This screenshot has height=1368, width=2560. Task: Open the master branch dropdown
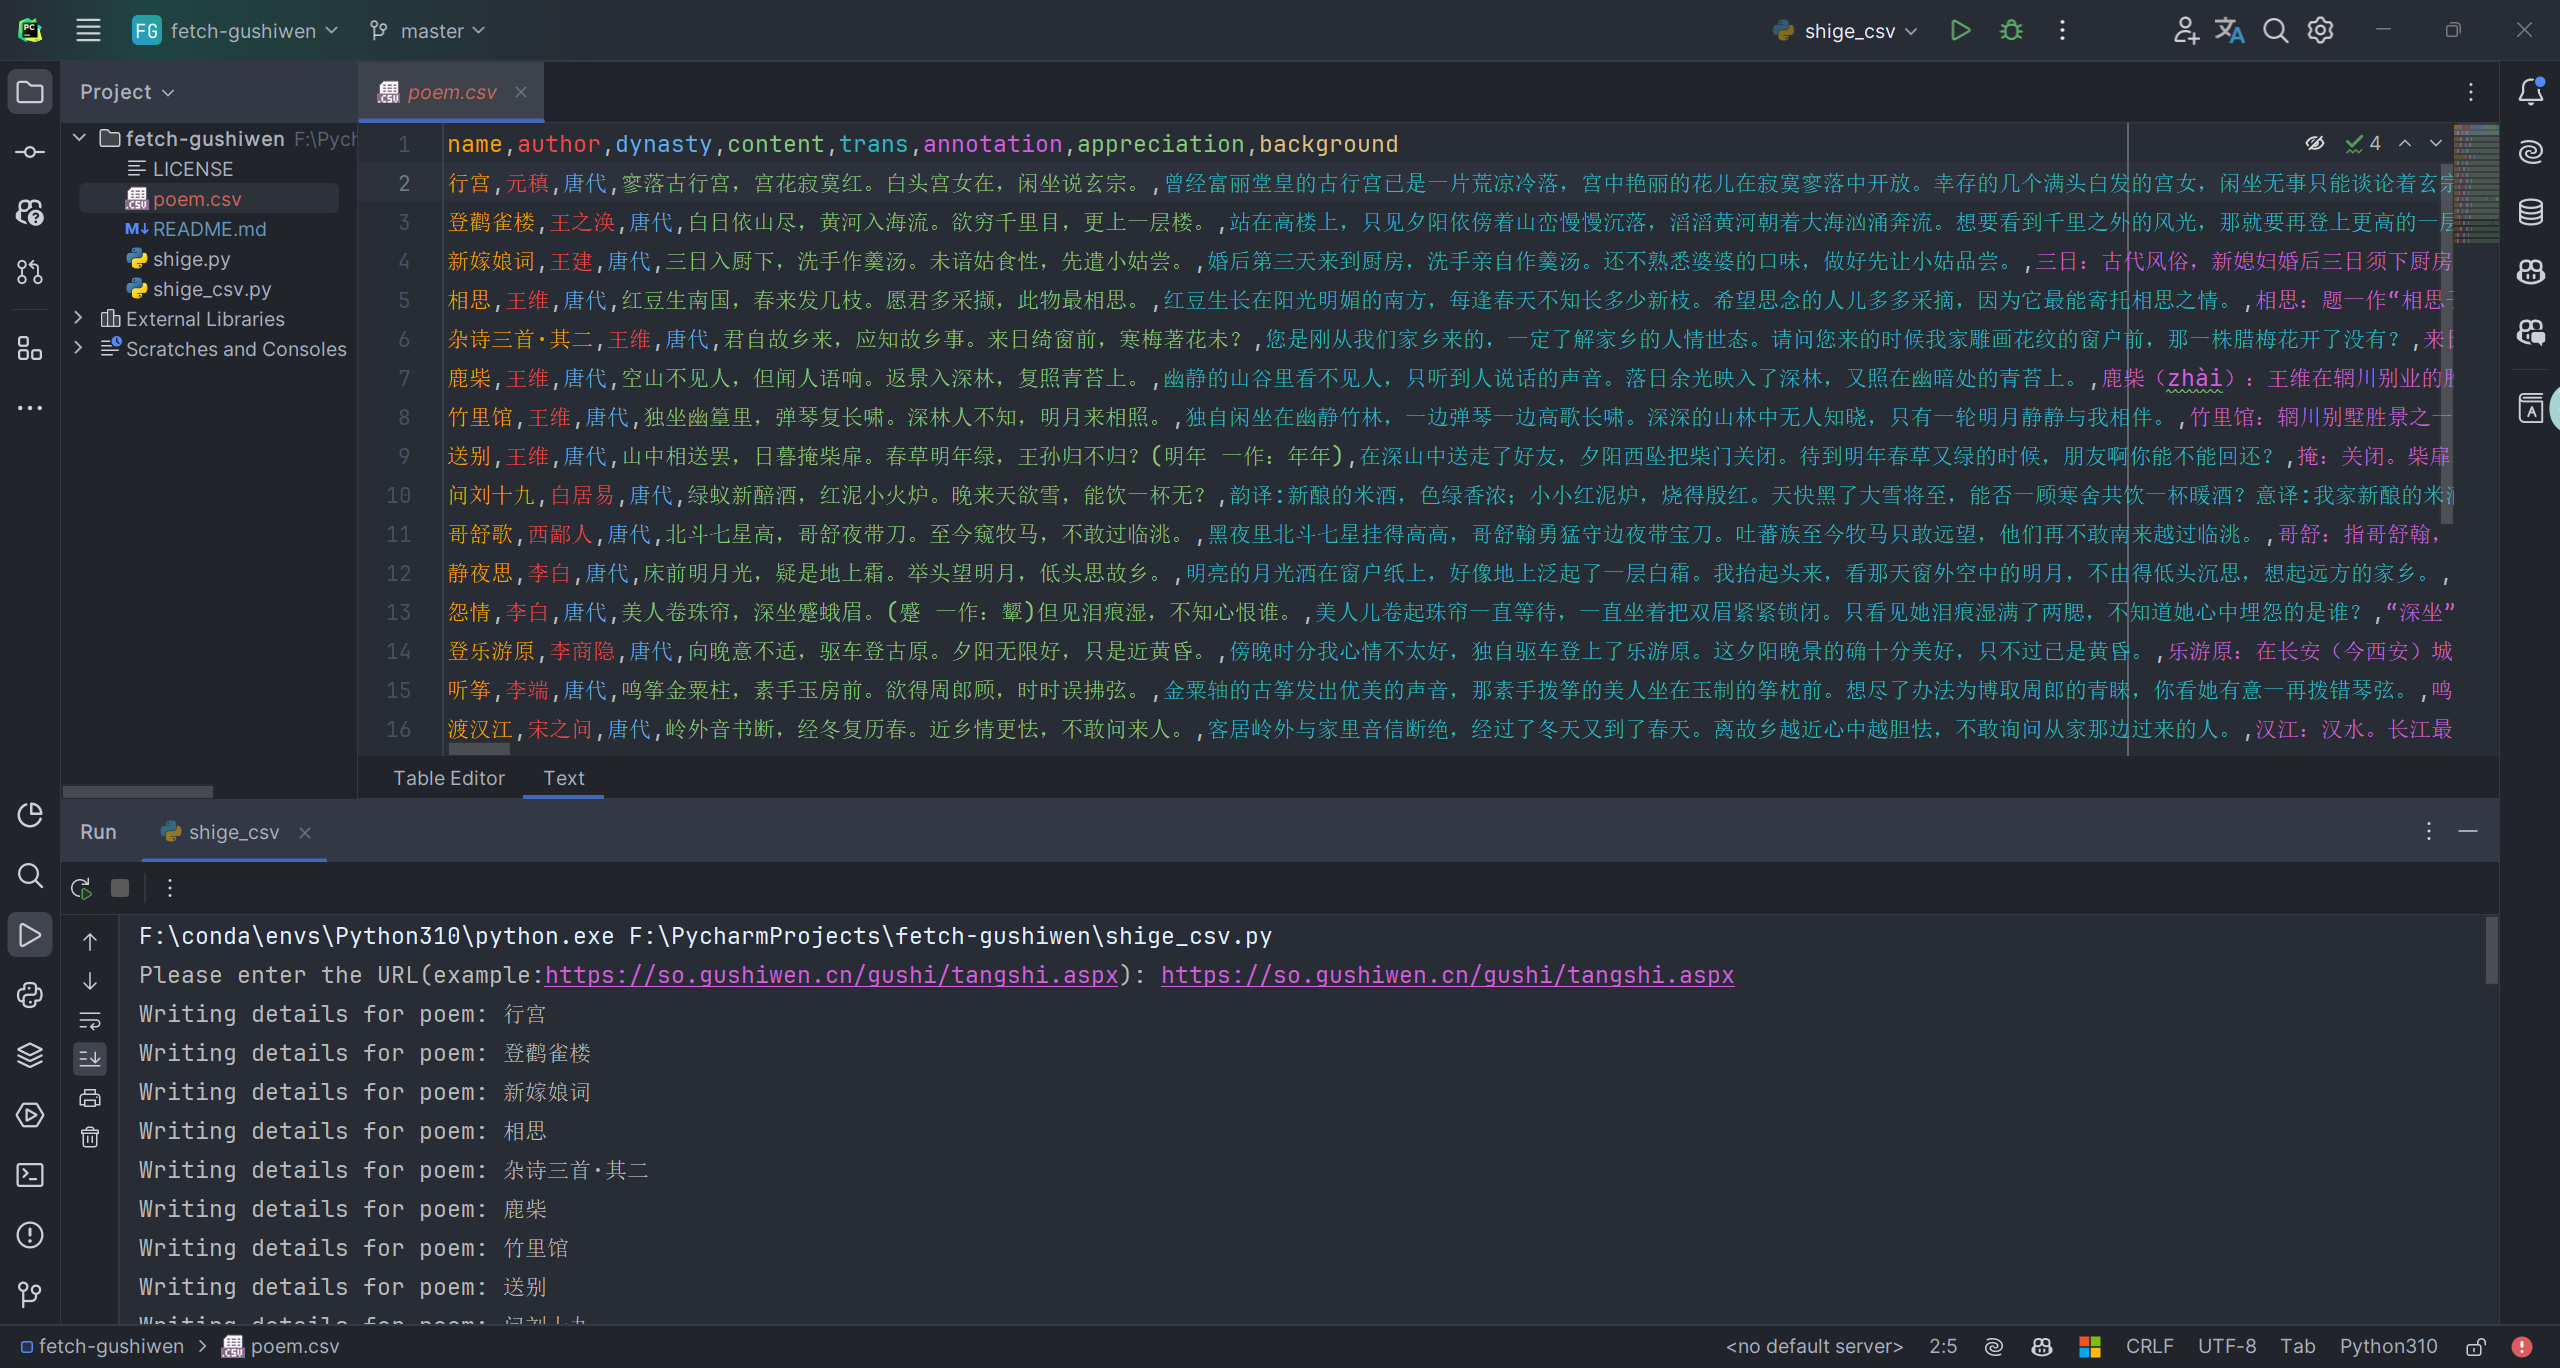click(x=428, y=31)
